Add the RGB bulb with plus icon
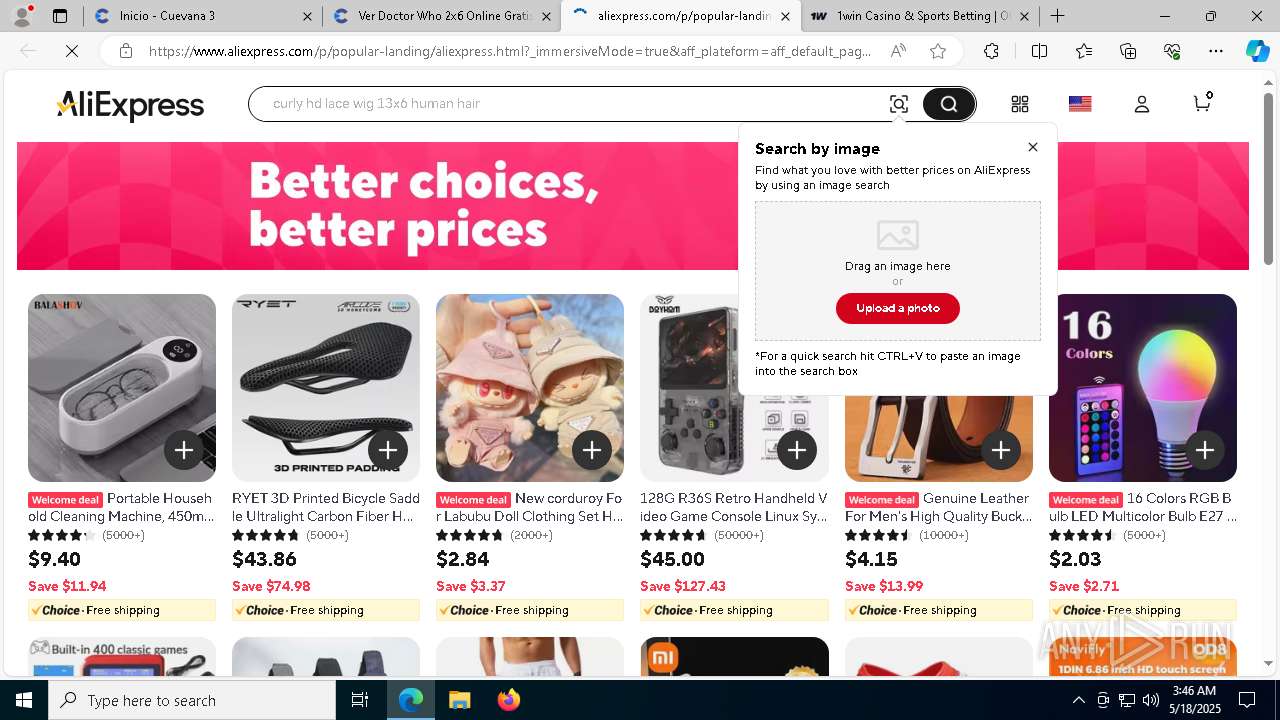Screen dimensions: 1280x720 coord(1205,450)
